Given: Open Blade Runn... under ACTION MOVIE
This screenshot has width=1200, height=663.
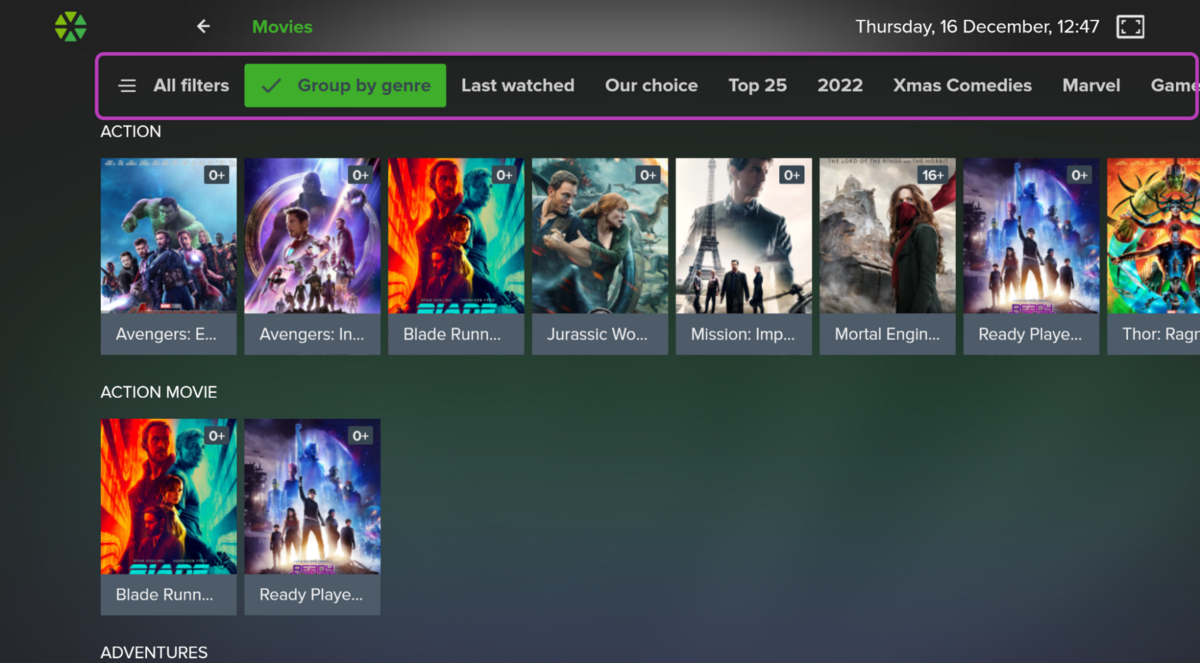Looking at the screenshot, I should coord(169,517).
